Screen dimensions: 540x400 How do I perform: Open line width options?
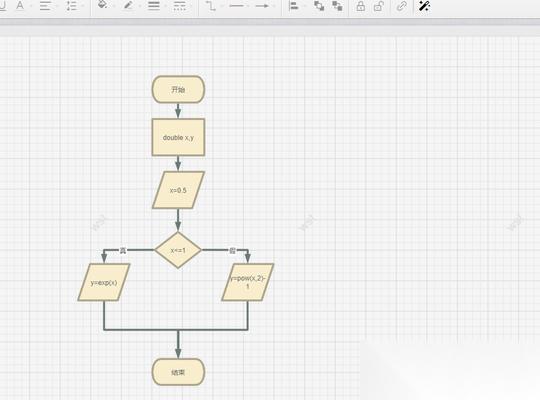click(154, 6)
